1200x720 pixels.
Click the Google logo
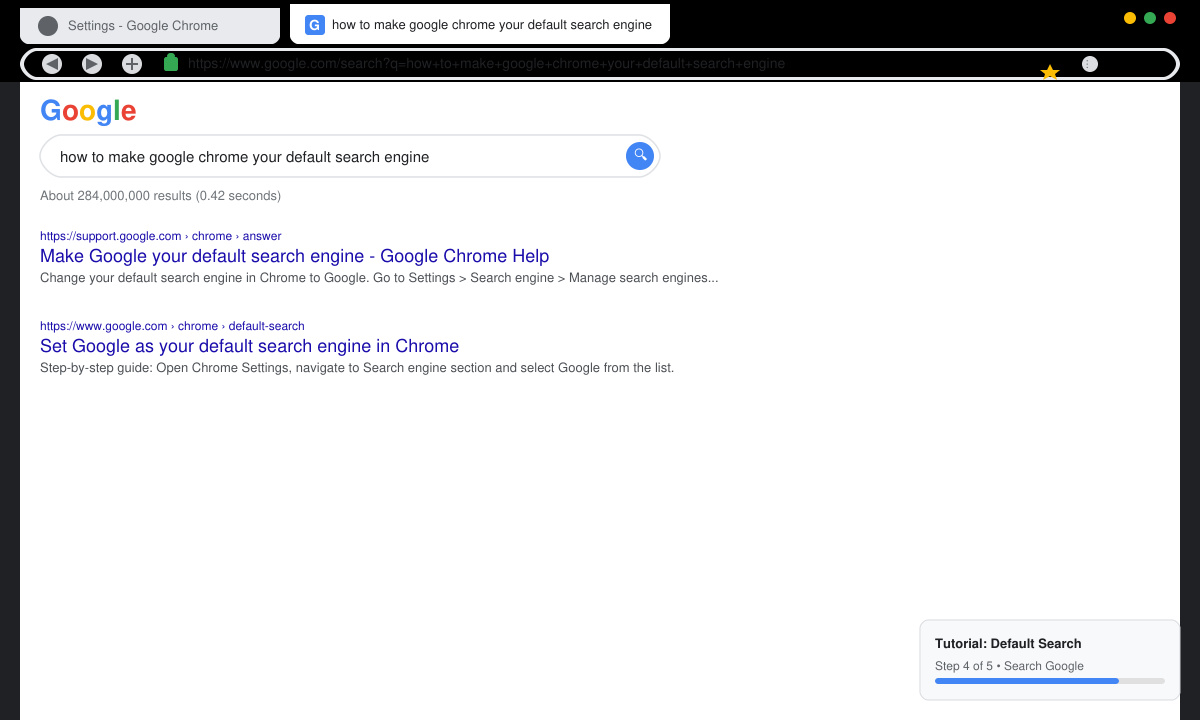coord(88,111)
